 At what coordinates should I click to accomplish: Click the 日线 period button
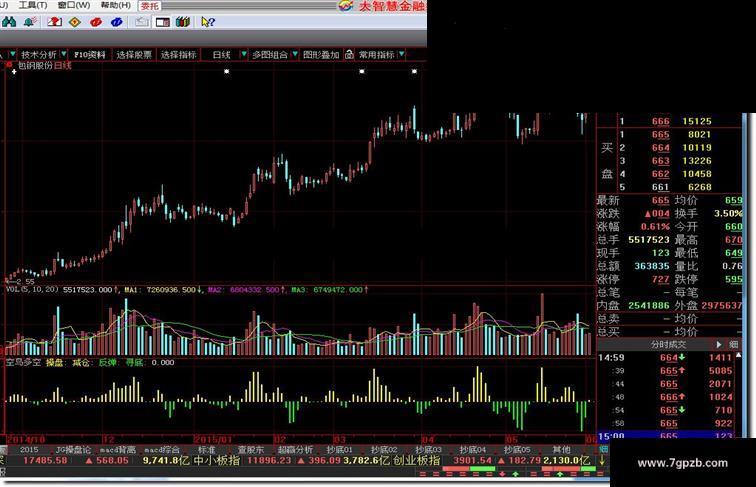click(x=221, y=54)
